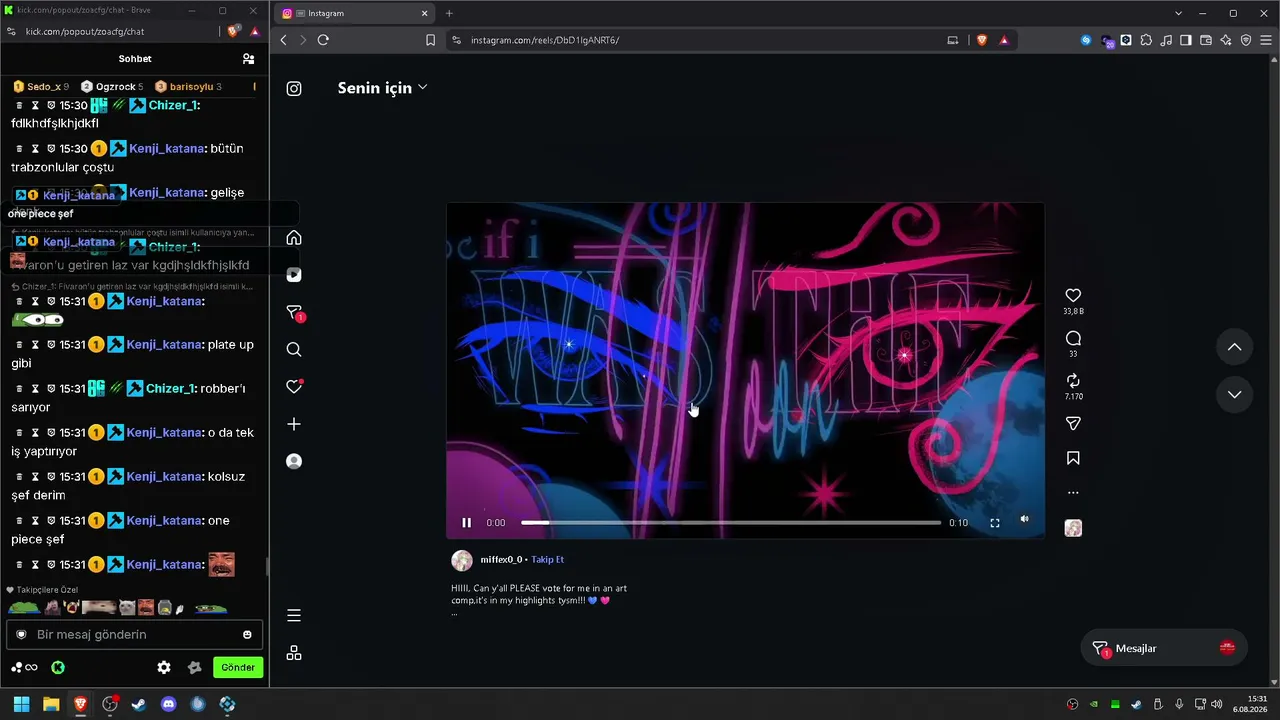This screenshot has height=720, width=1280.
Task: Open the reel's three-dot options menu
Action: tap(1073, 493)
